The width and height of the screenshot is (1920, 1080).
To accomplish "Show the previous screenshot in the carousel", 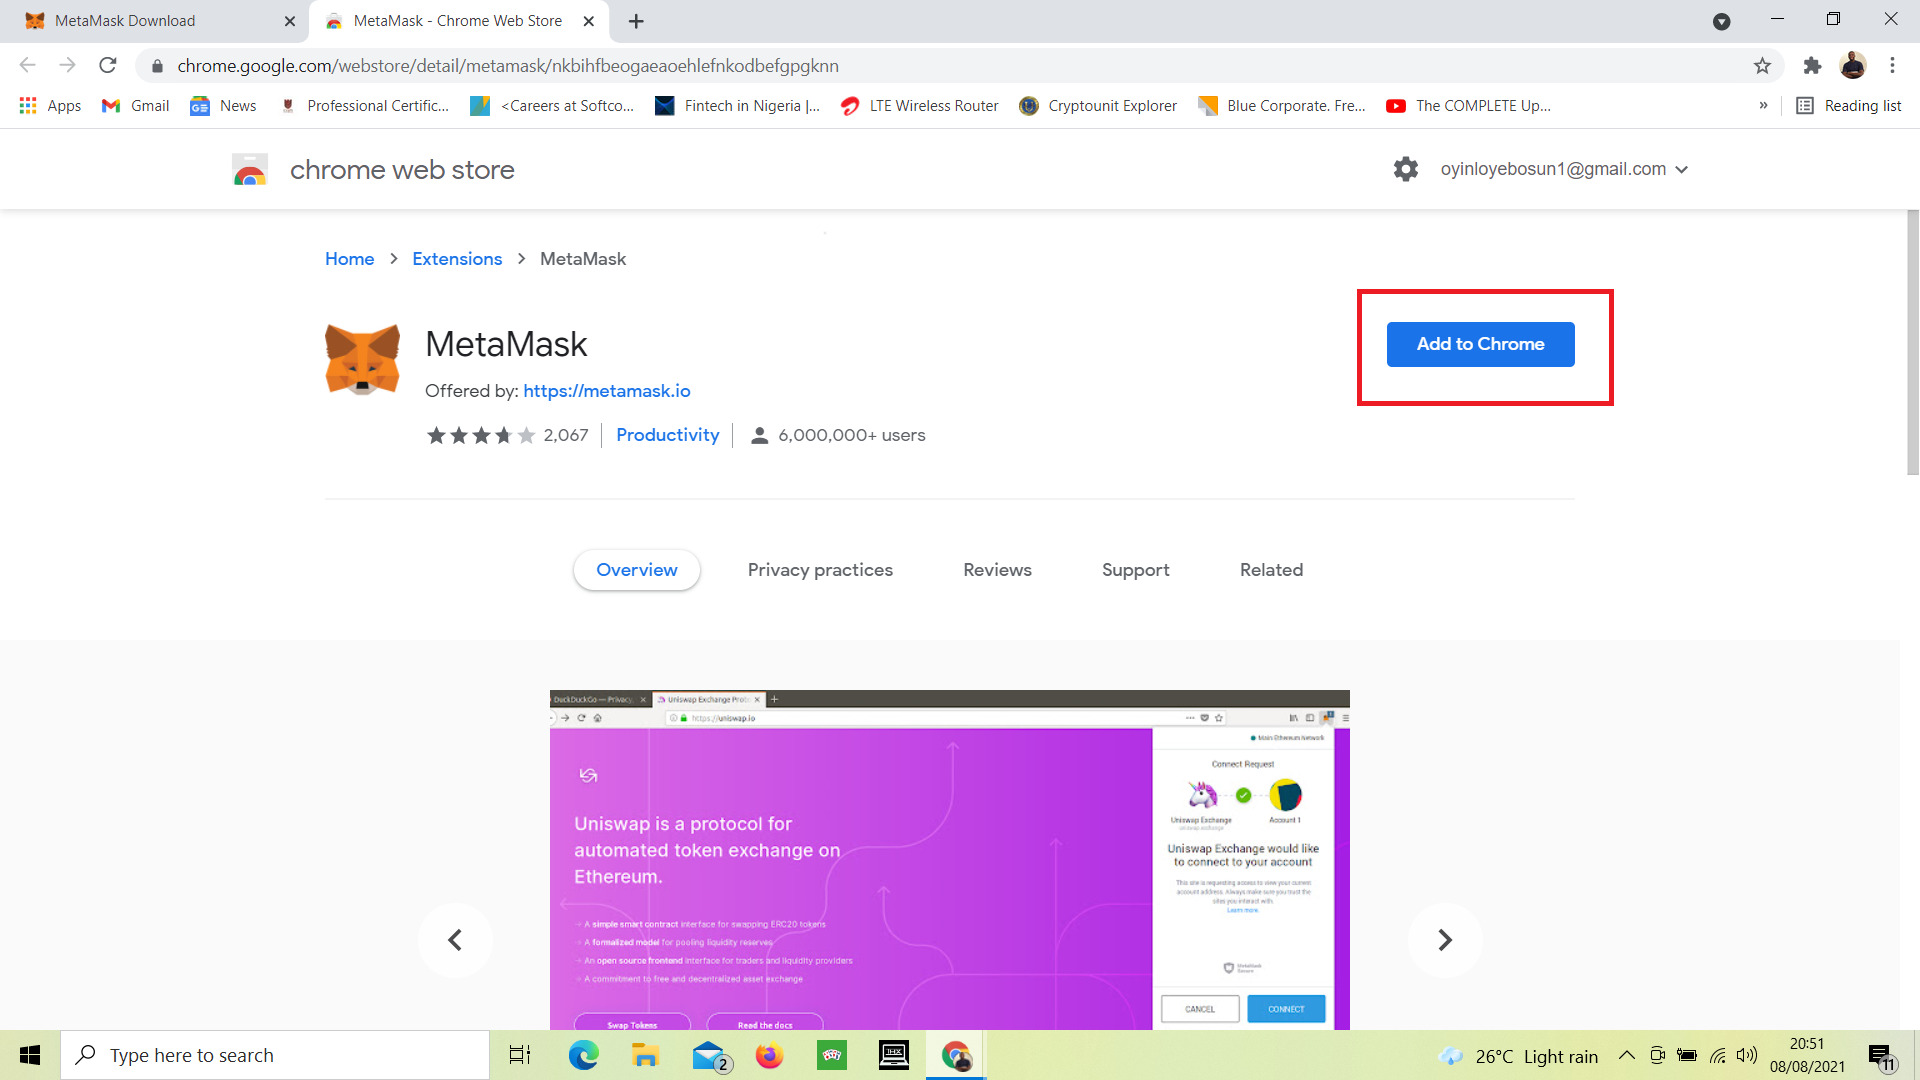I will 455,940.
